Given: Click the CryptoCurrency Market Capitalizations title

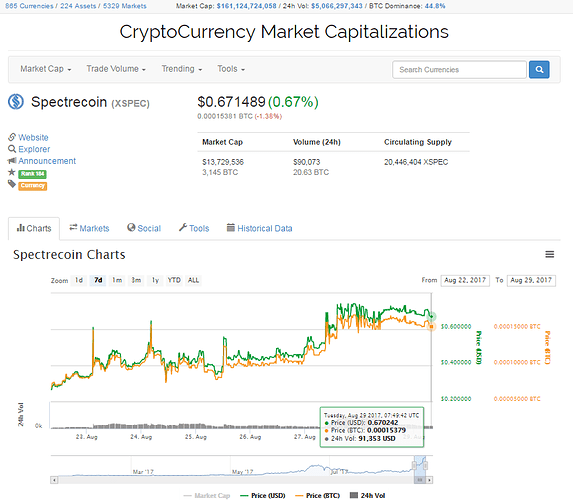Looking at the screenshot, I should (284, 32).
